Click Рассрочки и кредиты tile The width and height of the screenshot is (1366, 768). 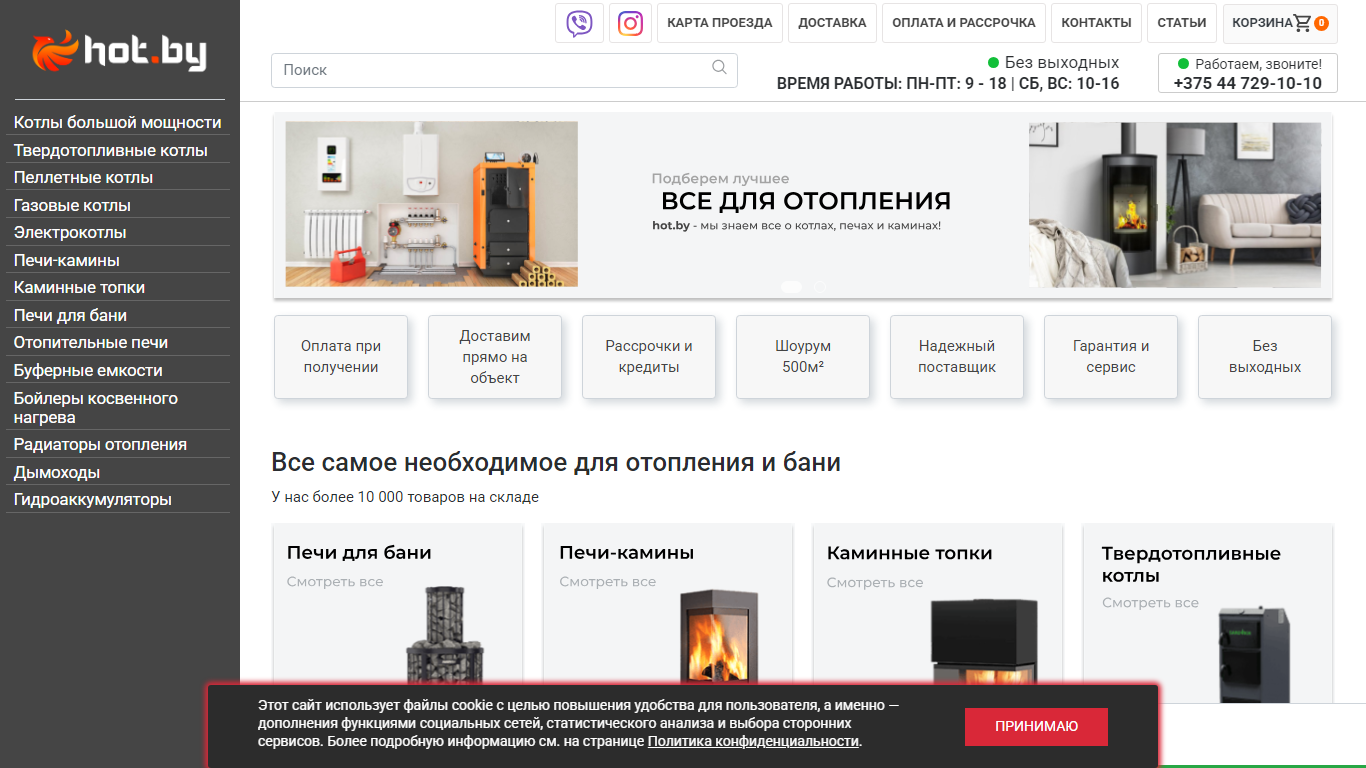[649, 357]
